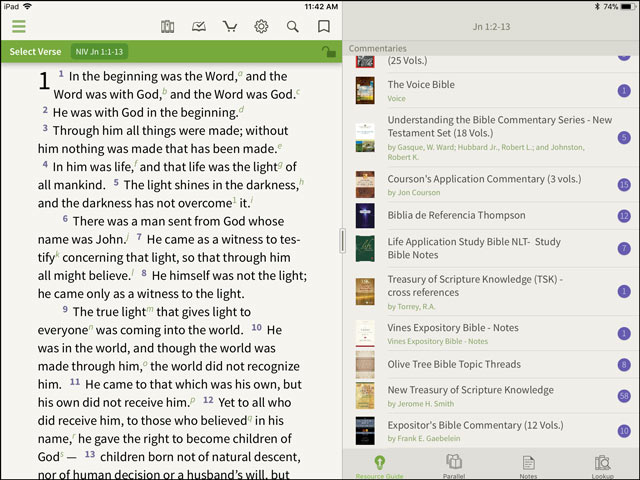Open the store shopping cart icon
This screenshot has width=640, height=480.
pyautogui.click(x=230, y=27)
